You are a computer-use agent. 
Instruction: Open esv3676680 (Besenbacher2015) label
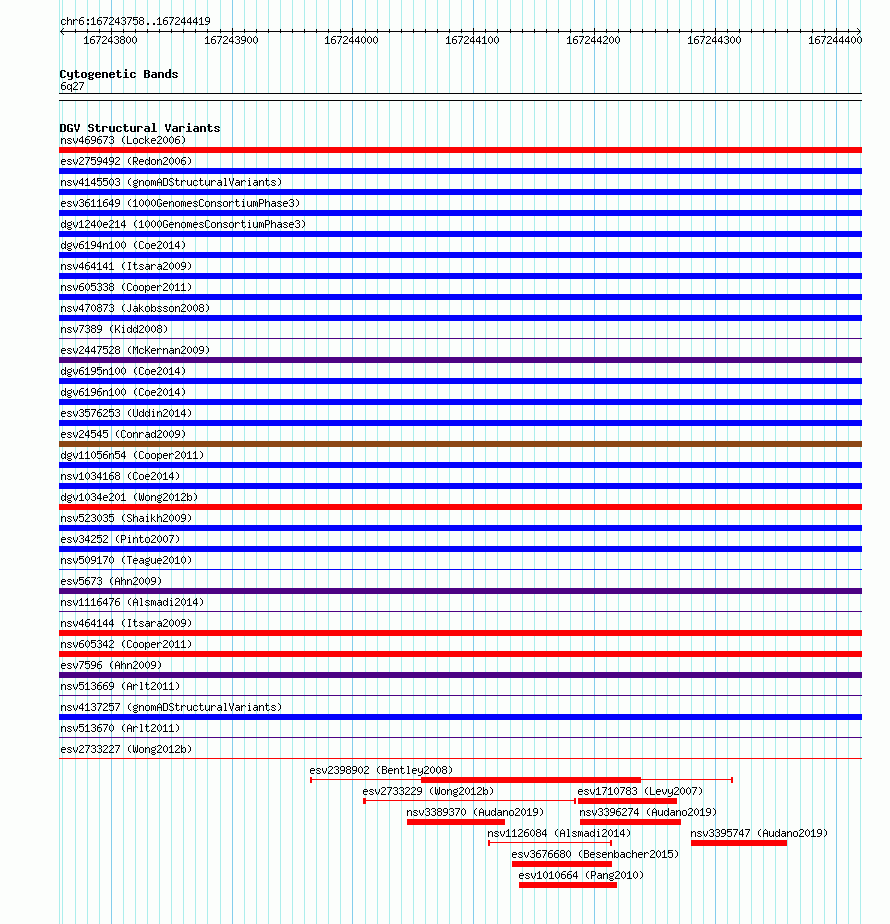pos(595,854)
